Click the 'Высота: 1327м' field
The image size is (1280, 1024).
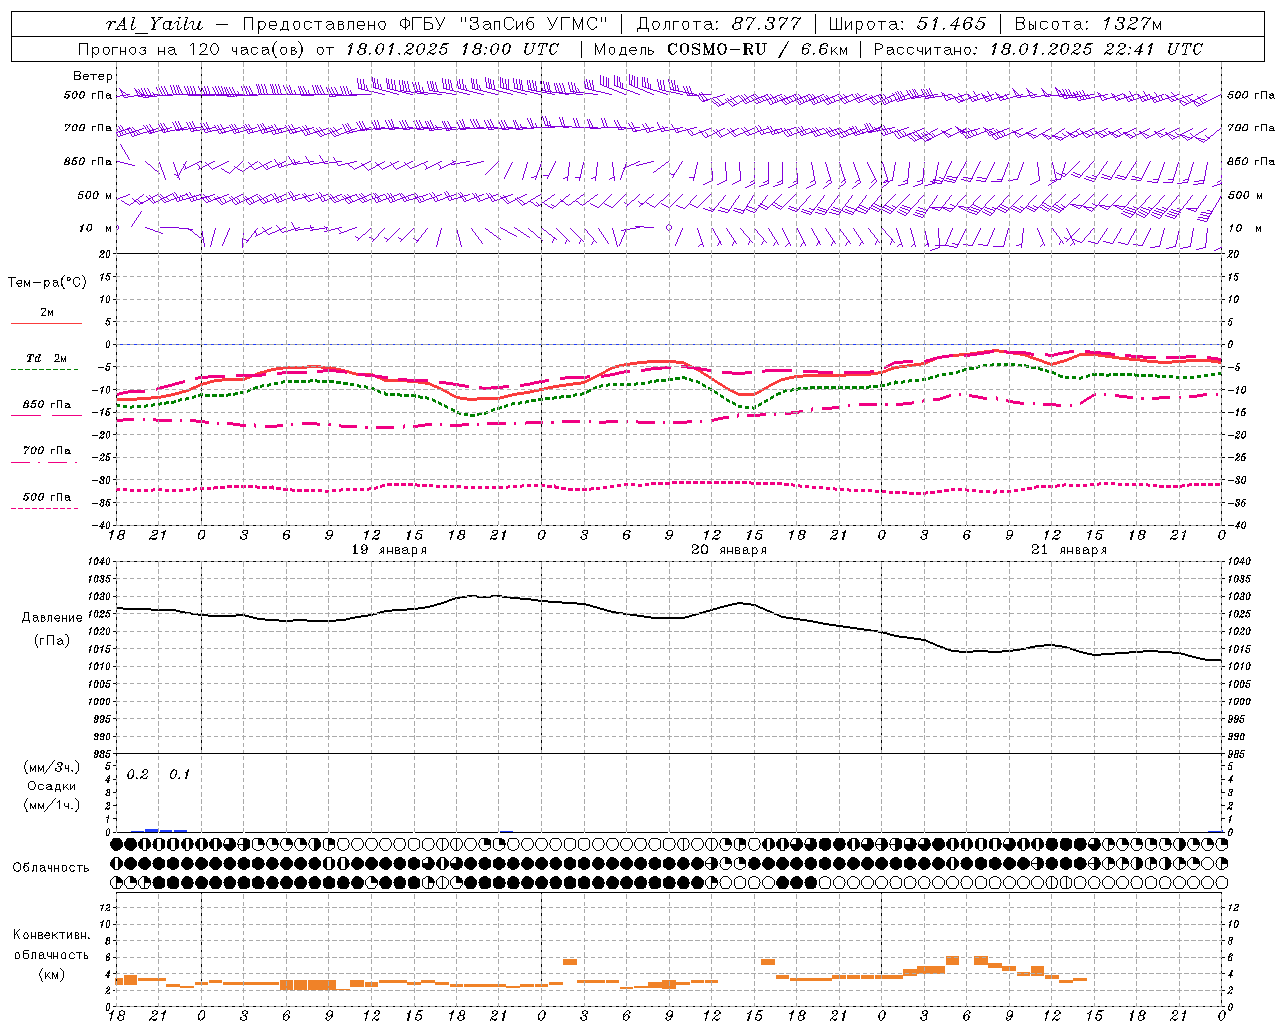coord(1088,24)
